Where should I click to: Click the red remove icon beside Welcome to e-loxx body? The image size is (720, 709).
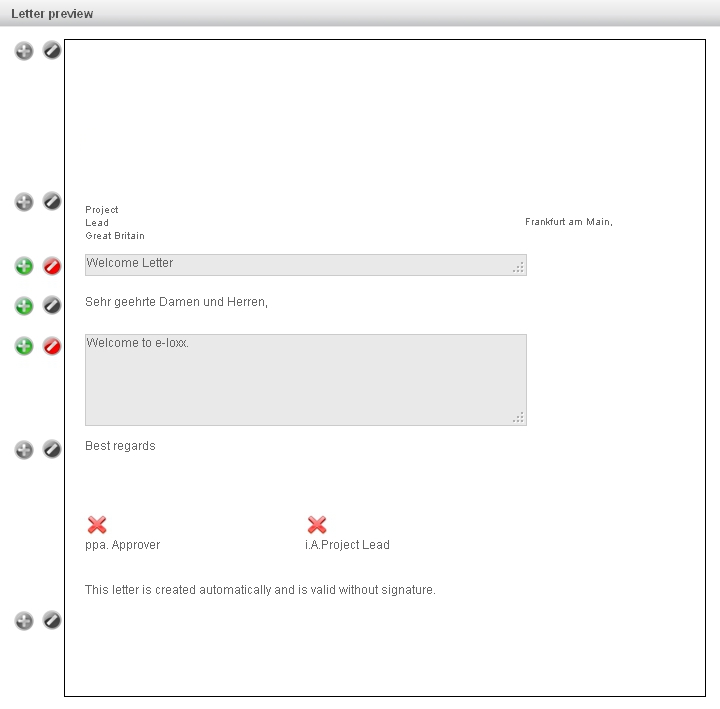pyautogui.click(x=52, y=346)
